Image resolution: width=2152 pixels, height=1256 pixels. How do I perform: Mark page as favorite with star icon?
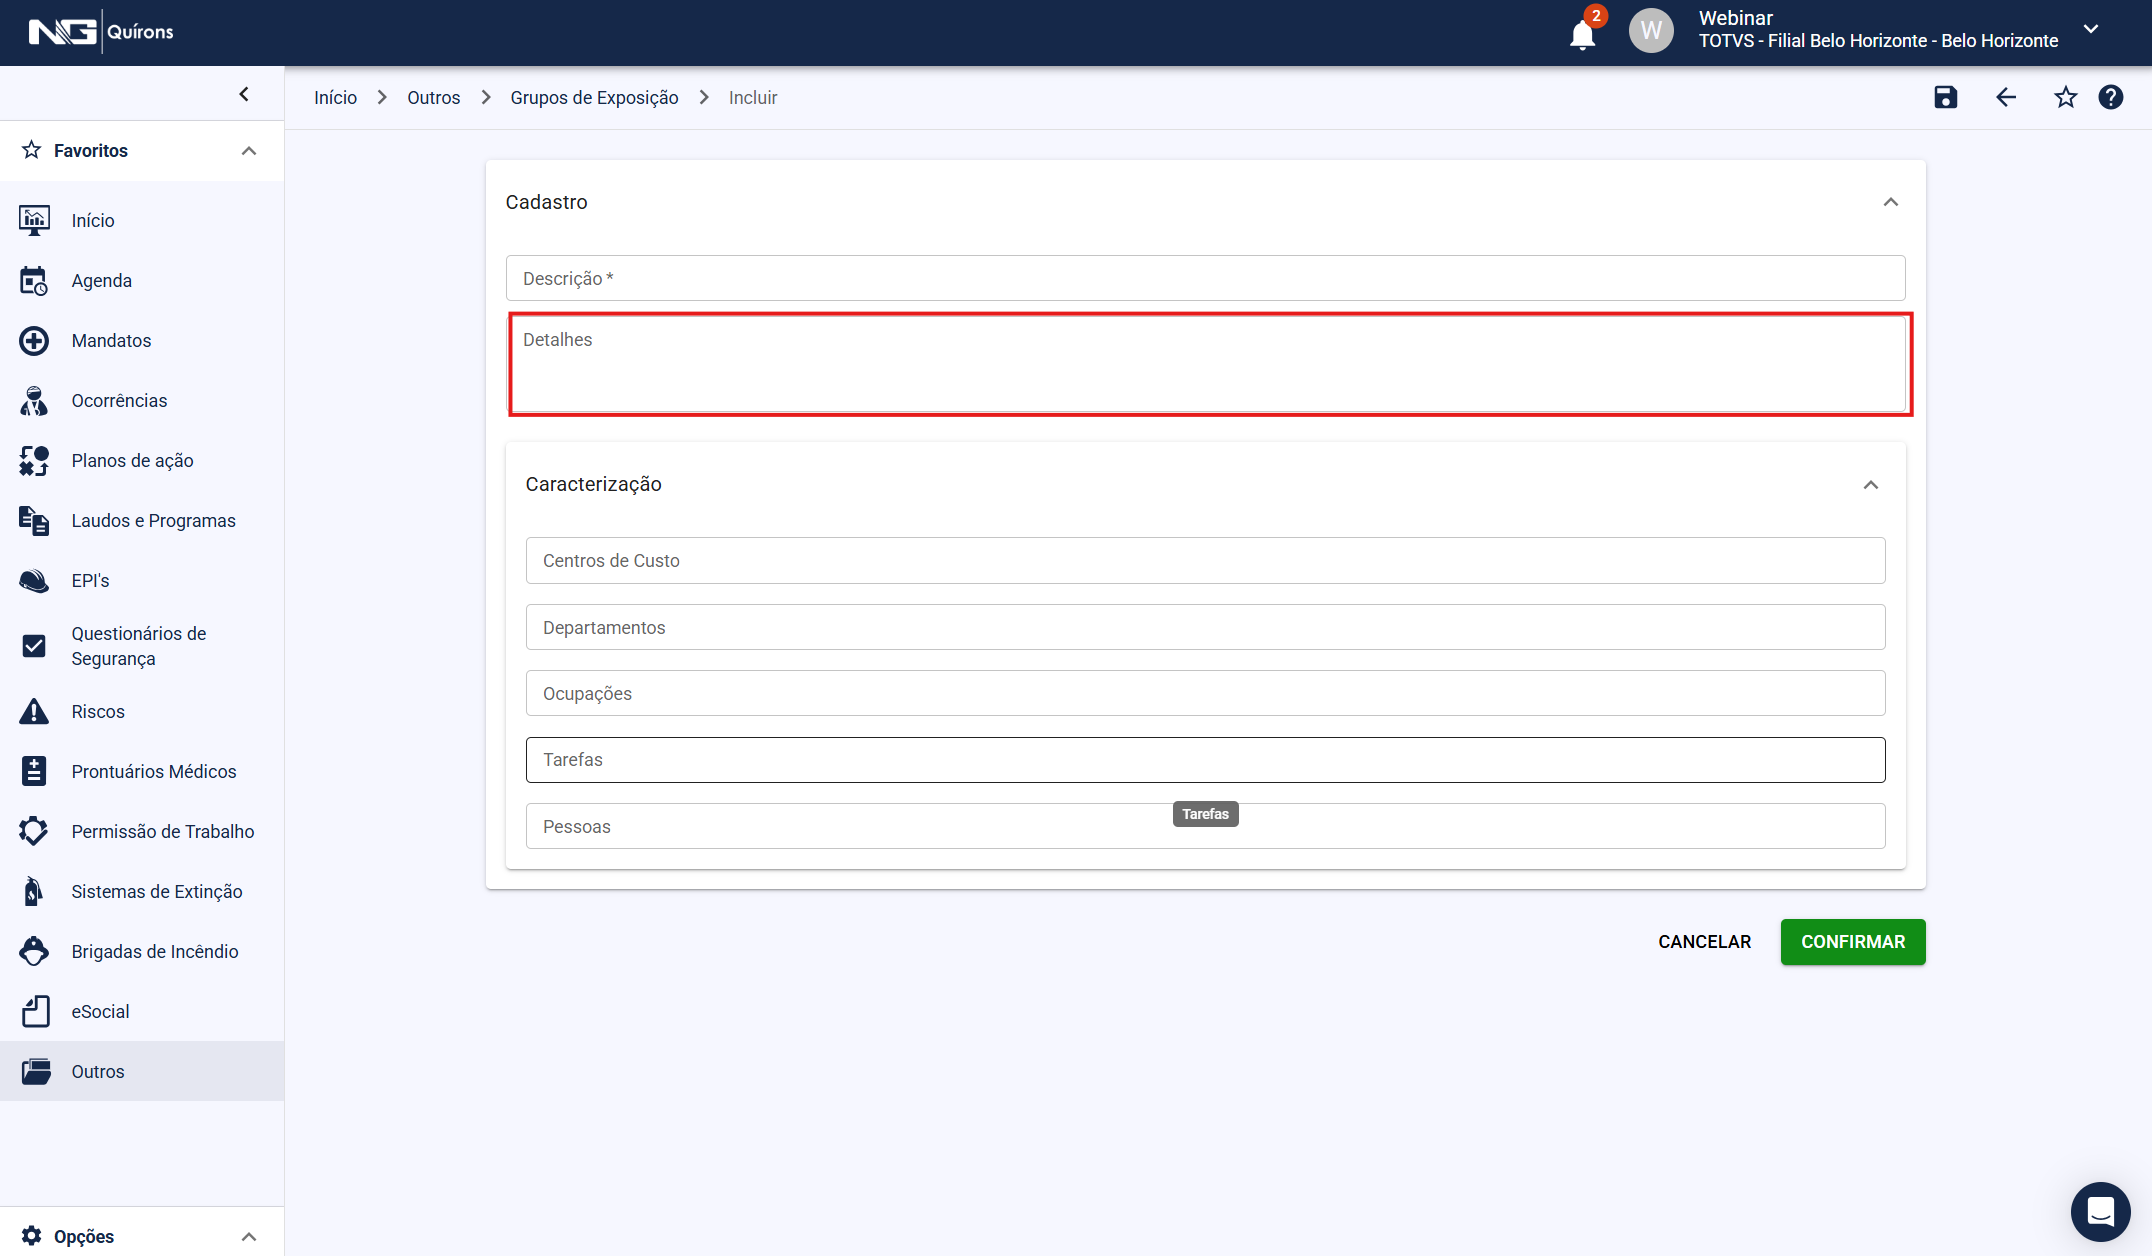(x=2065, y=97)
